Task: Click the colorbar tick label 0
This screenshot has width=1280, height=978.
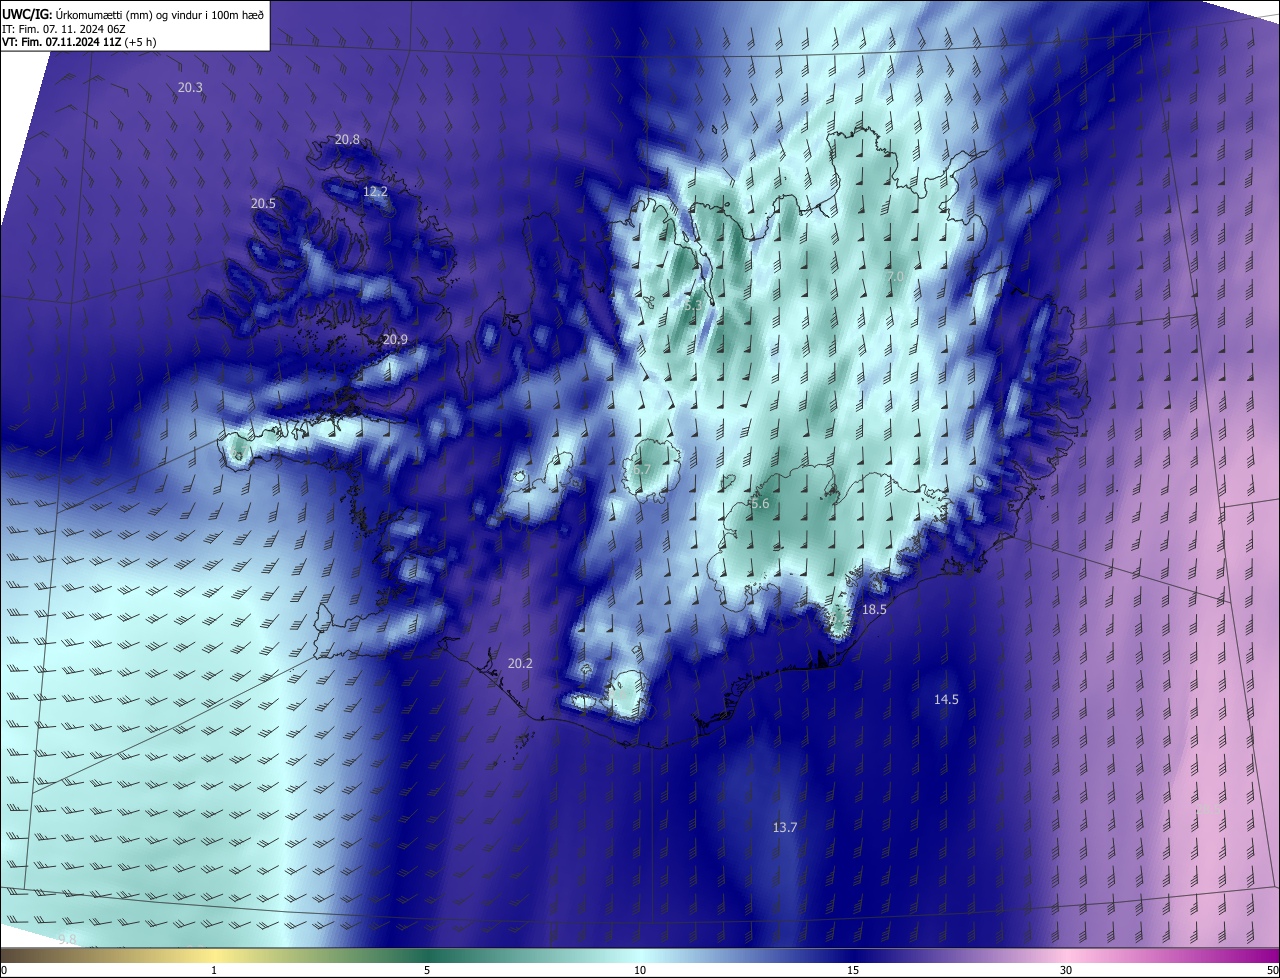Action: (x=4, y=970)
